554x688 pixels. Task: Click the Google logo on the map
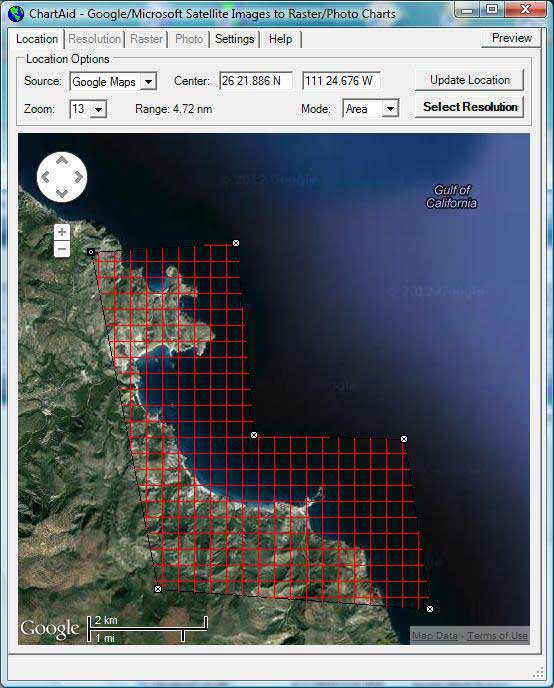click(50, 629)
